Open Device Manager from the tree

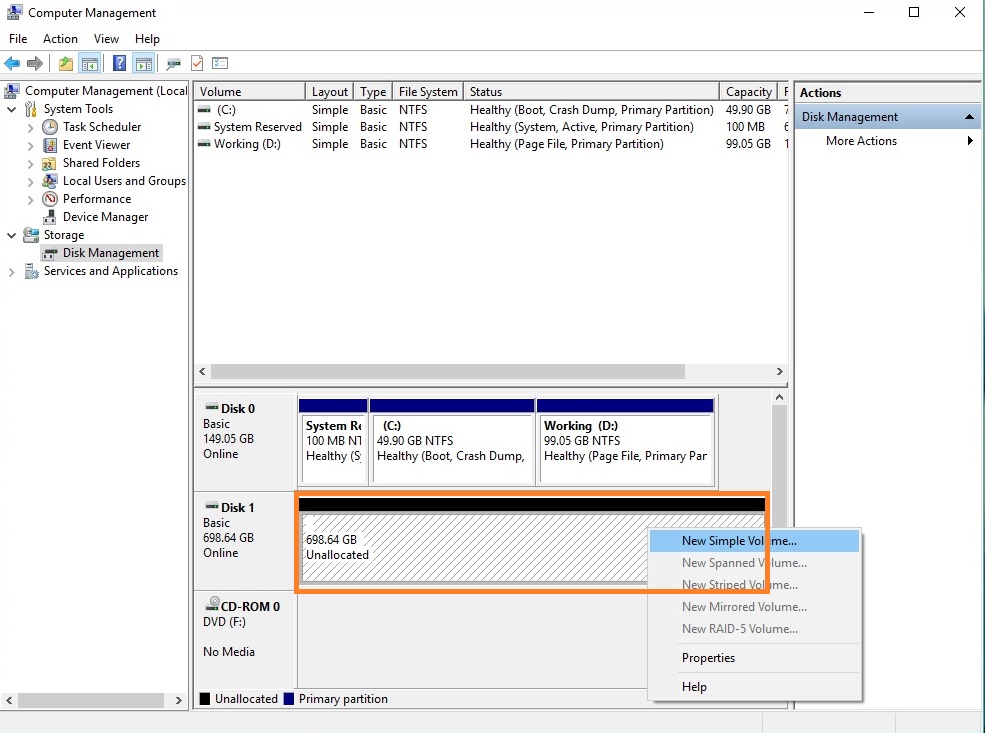pyautogui.click(x=106, y=217)
